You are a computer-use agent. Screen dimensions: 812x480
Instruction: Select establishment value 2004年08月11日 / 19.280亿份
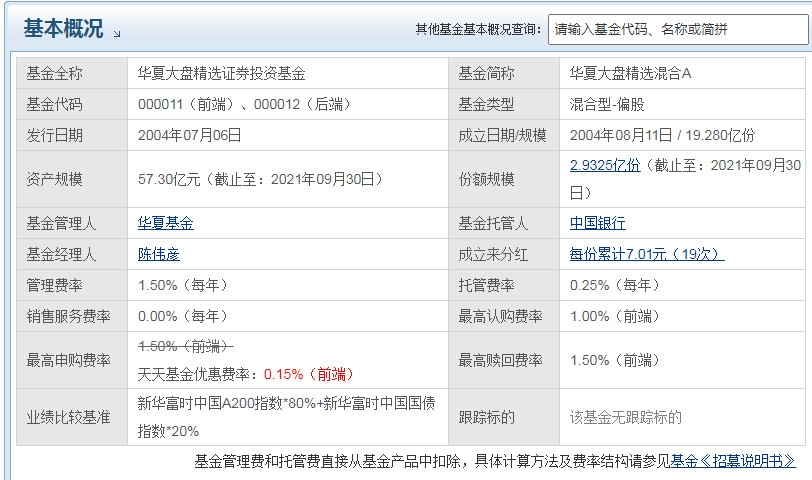(662, 136)
